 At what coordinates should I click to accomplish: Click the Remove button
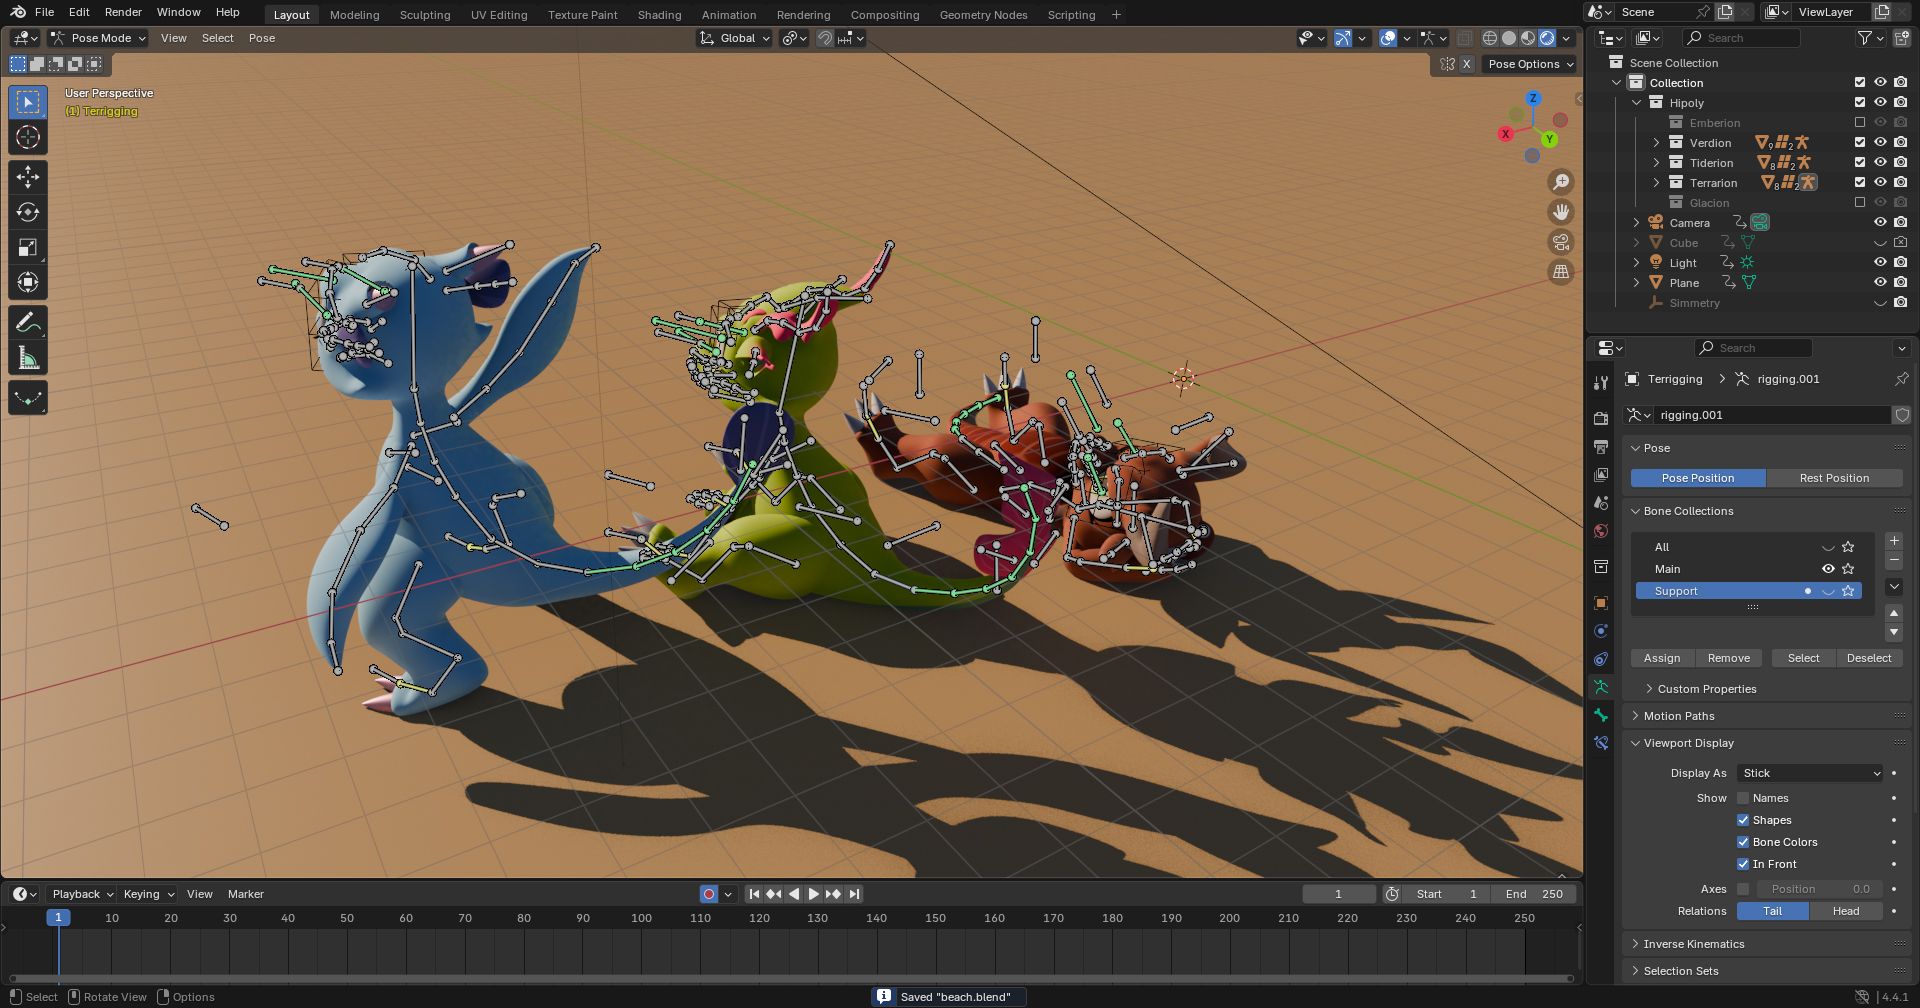coord(1728,658)
